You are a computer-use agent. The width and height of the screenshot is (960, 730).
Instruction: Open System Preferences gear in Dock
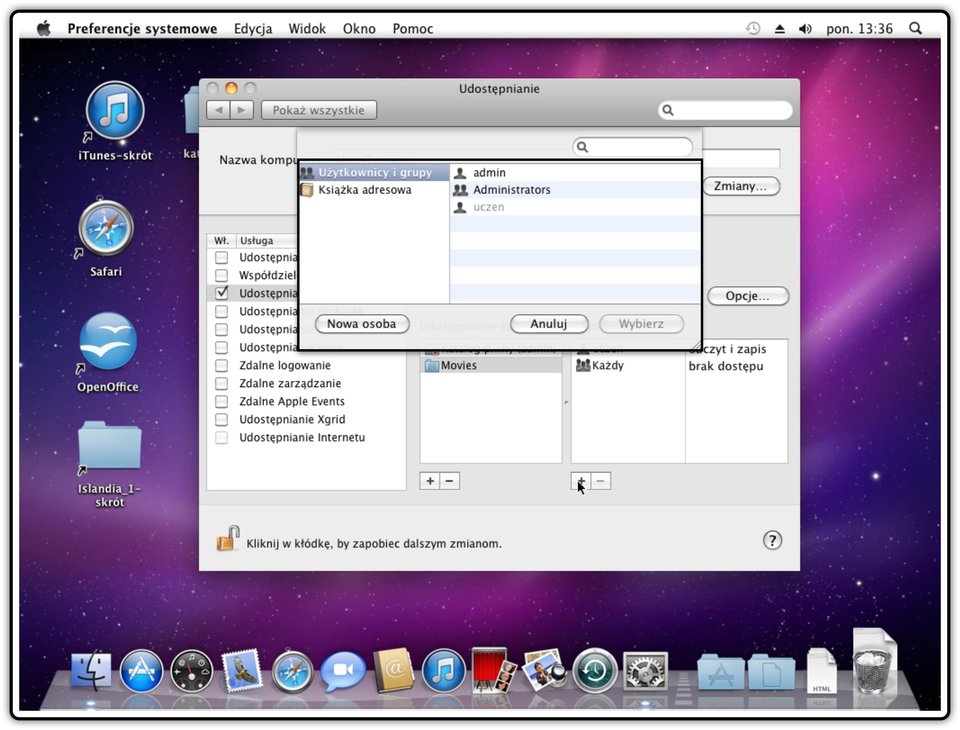point(645,671)
